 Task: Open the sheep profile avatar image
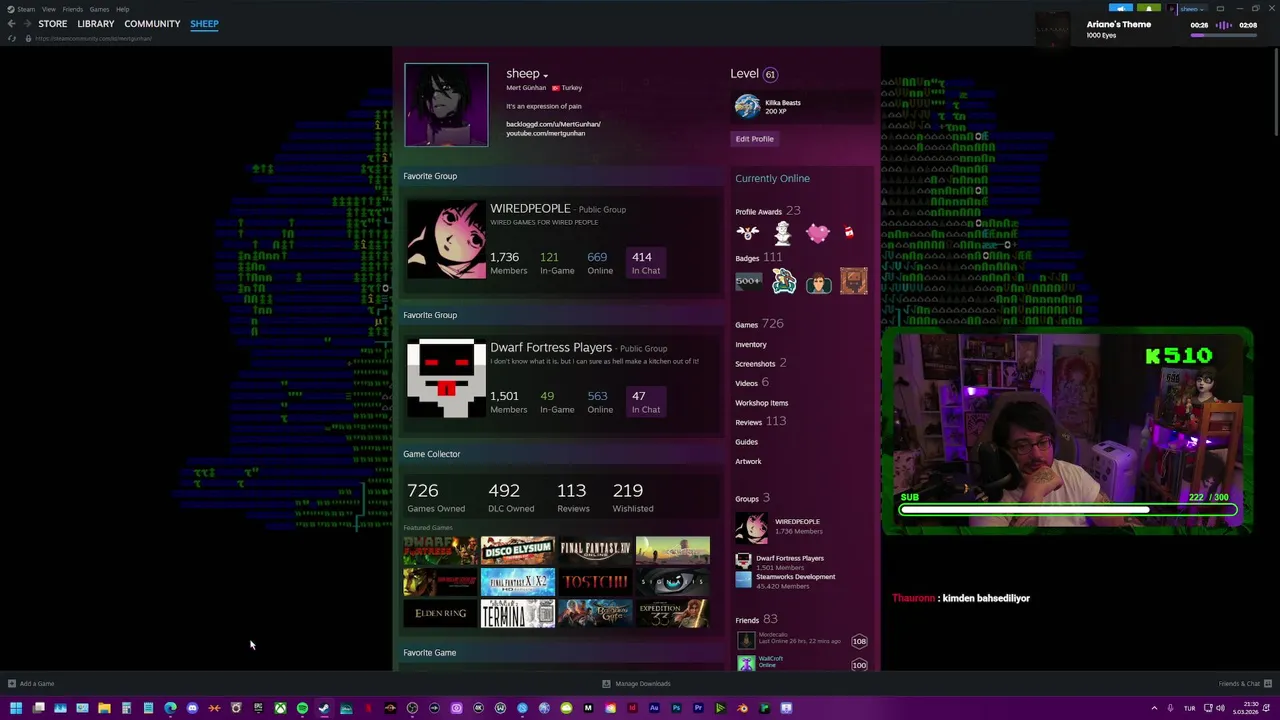coord(446,105)
